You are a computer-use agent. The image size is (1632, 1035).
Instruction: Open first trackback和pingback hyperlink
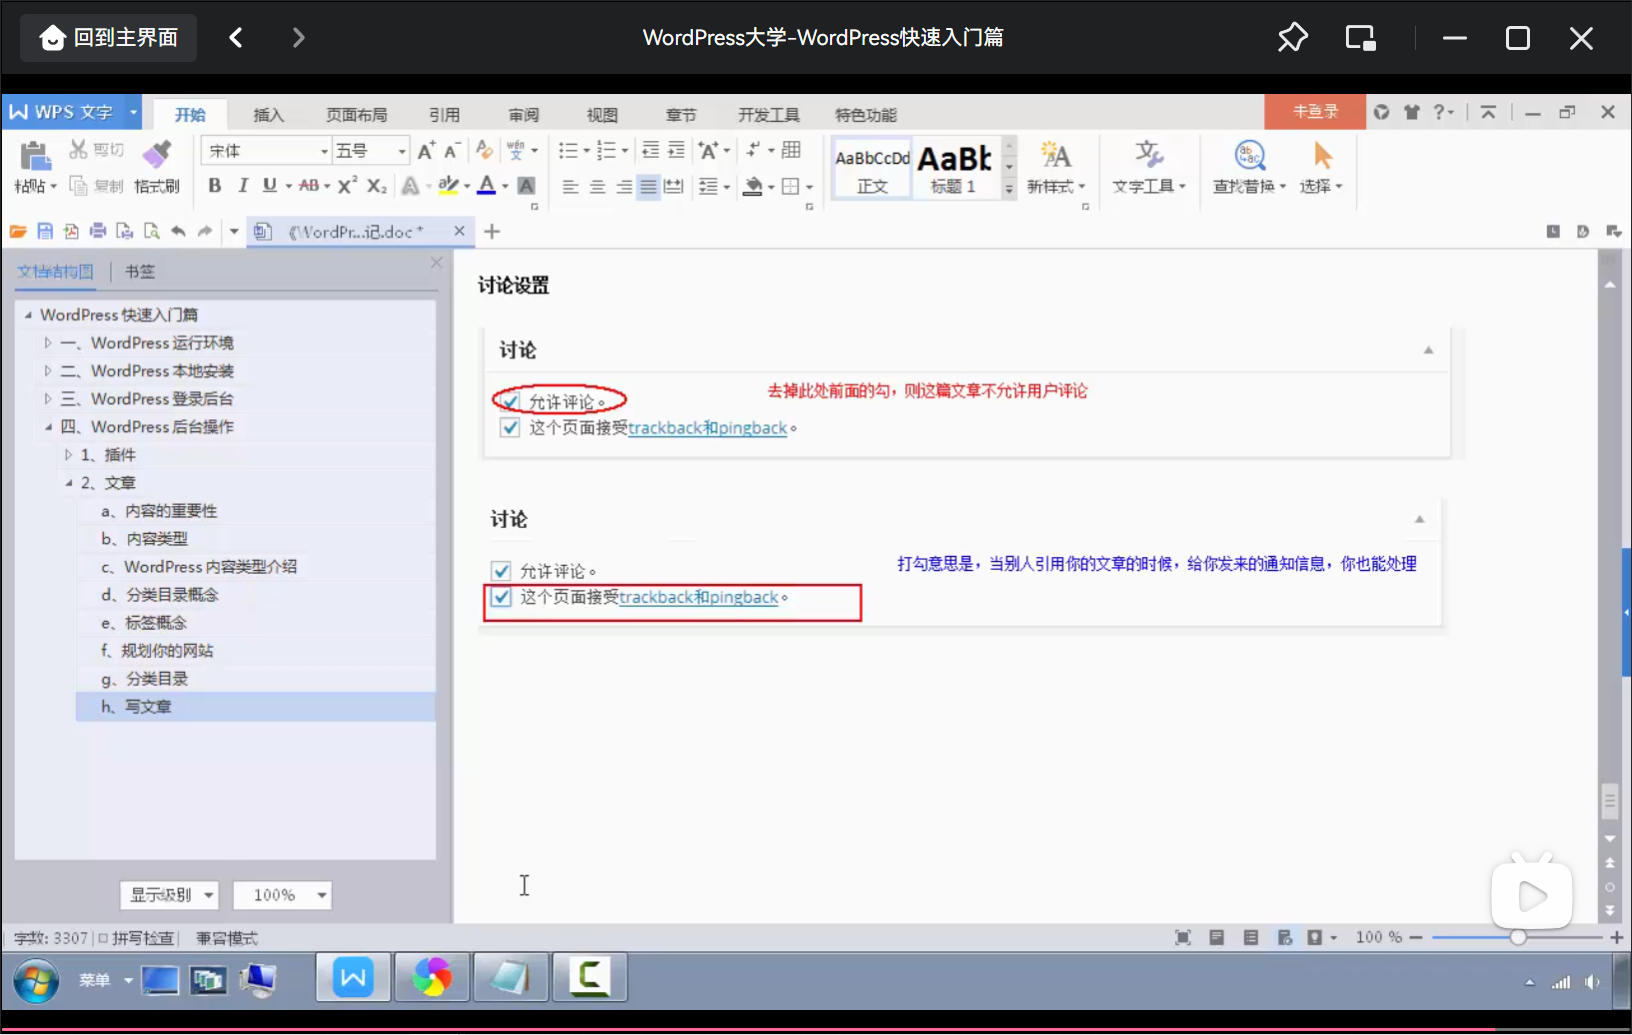click(707, 428)
